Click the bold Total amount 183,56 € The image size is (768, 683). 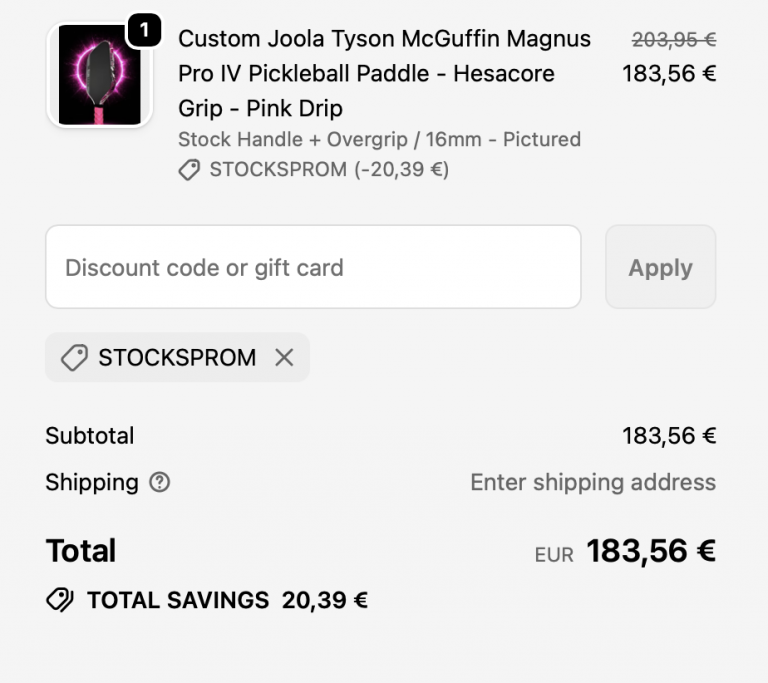tap(650, 551)
